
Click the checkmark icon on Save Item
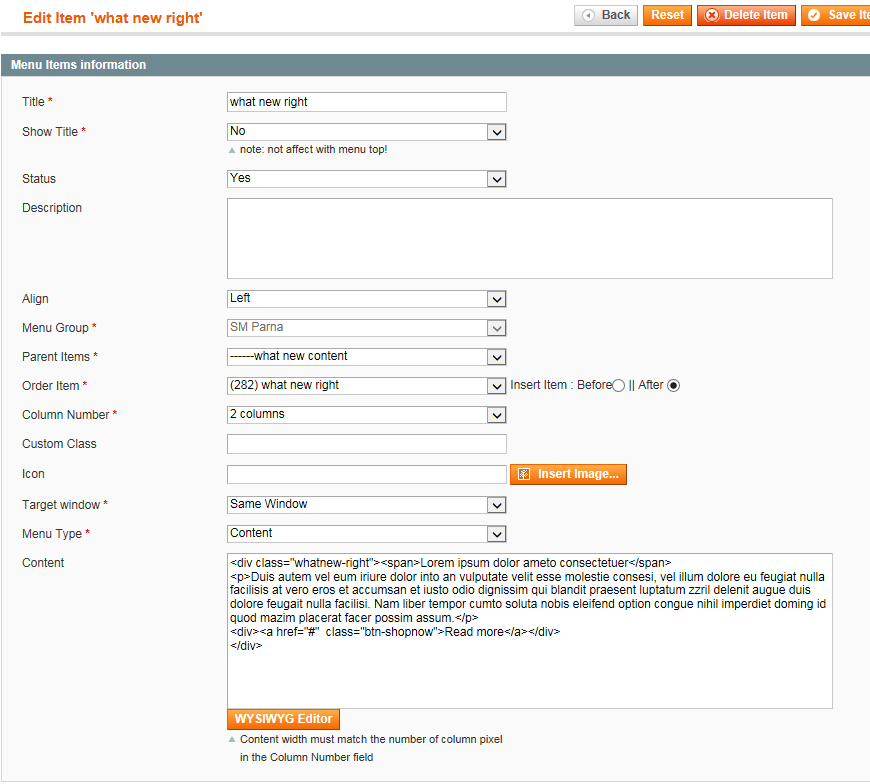(x=814, y=16)
